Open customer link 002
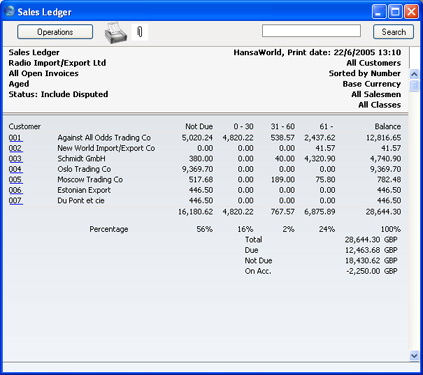Viewport: 423px width, 375px height. (x=15, y=148)
